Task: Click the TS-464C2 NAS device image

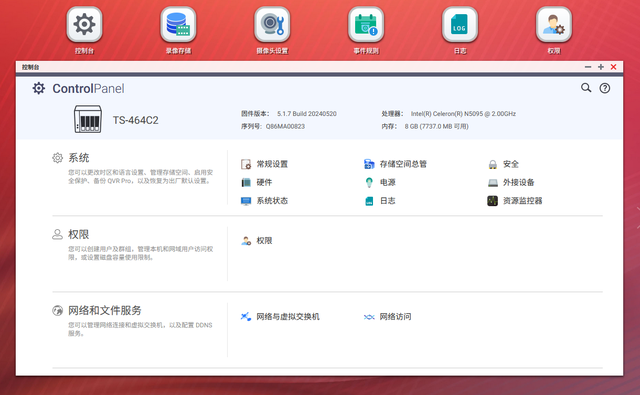Action: pos(88,119)
